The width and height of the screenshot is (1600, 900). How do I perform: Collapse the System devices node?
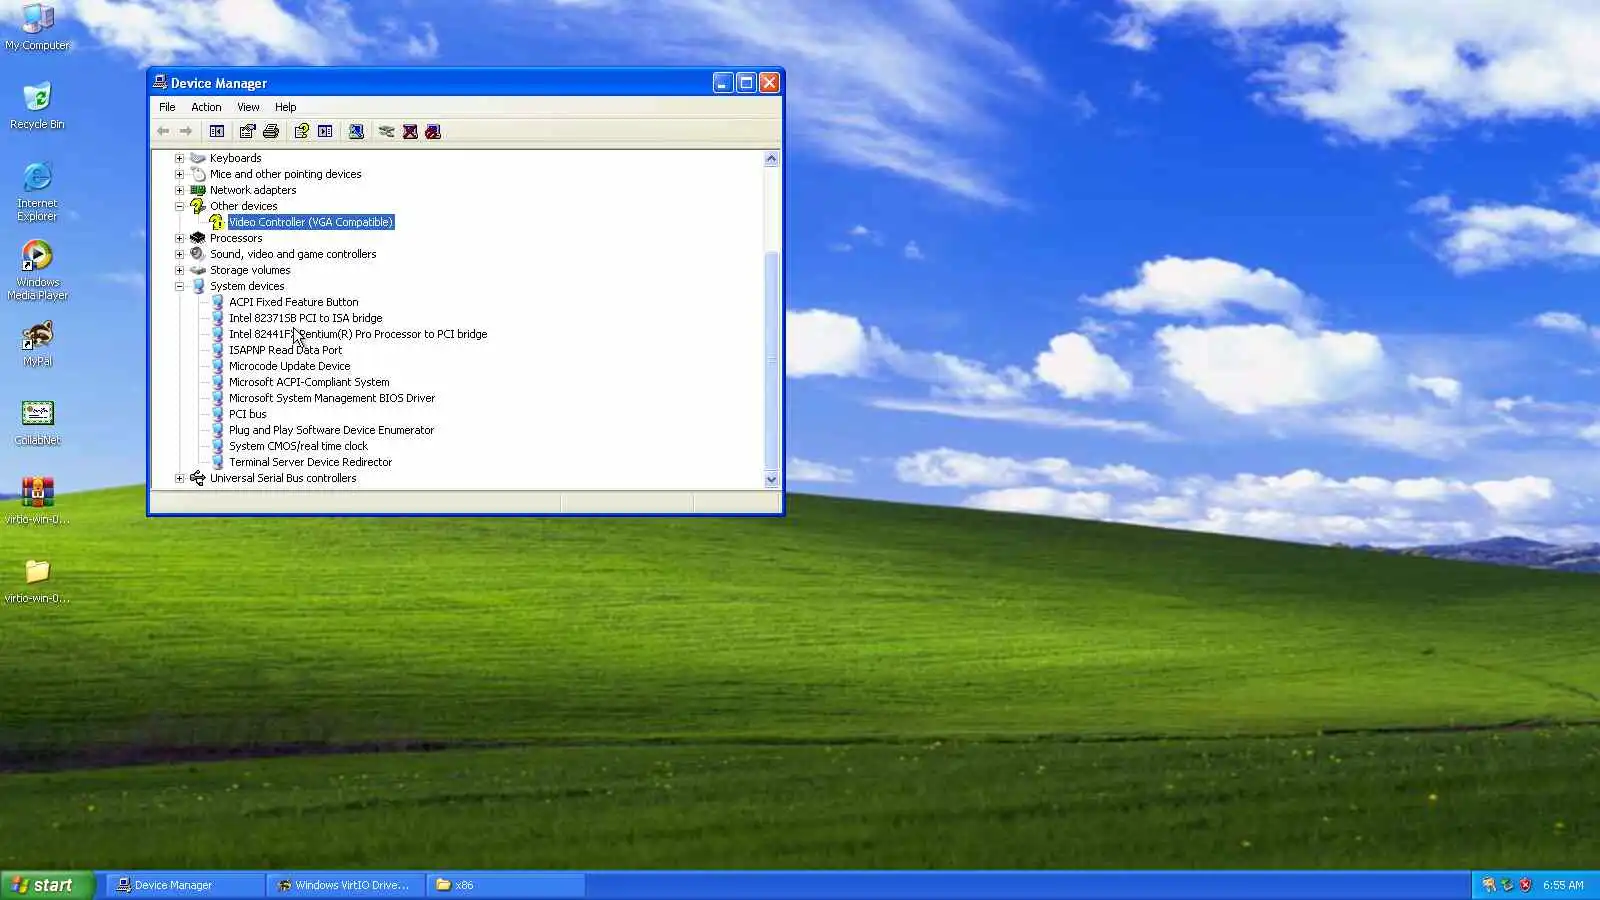[x=180, y=286]
